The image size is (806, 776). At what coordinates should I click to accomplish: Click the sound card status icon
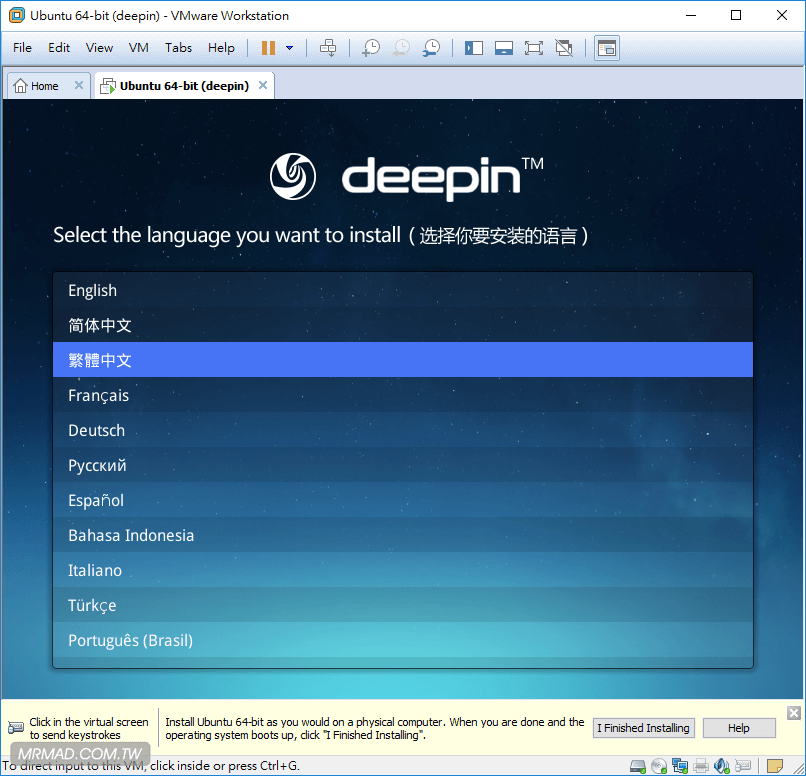pos(723,766)
